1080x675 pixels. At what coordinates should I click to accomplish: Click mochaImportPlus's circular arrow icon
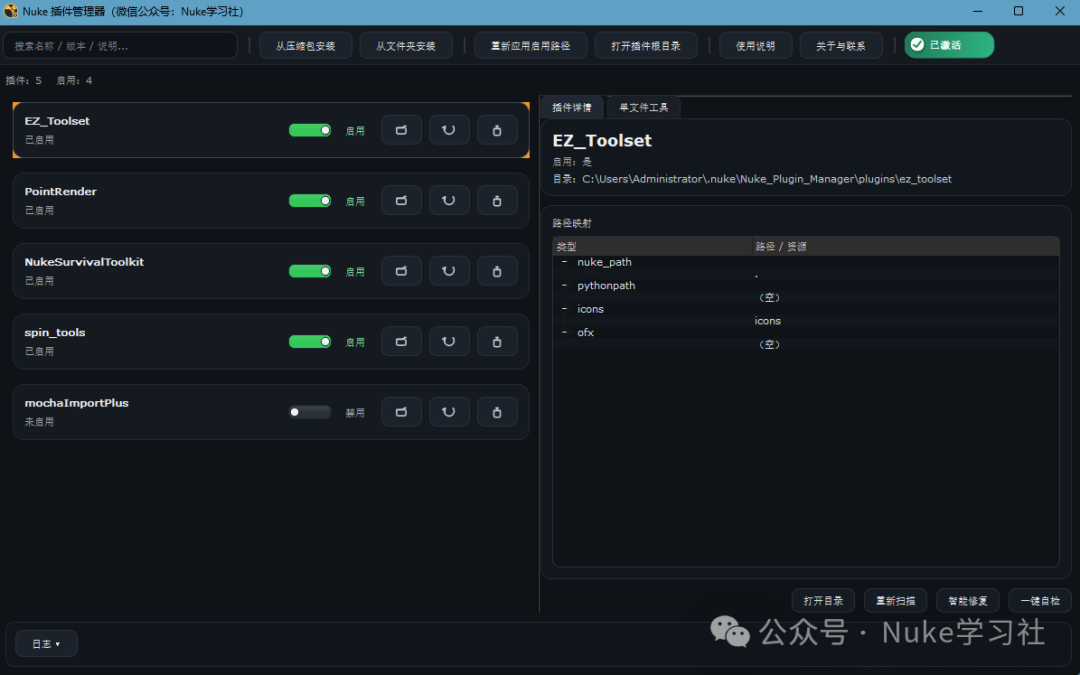[x=449, y=412]
